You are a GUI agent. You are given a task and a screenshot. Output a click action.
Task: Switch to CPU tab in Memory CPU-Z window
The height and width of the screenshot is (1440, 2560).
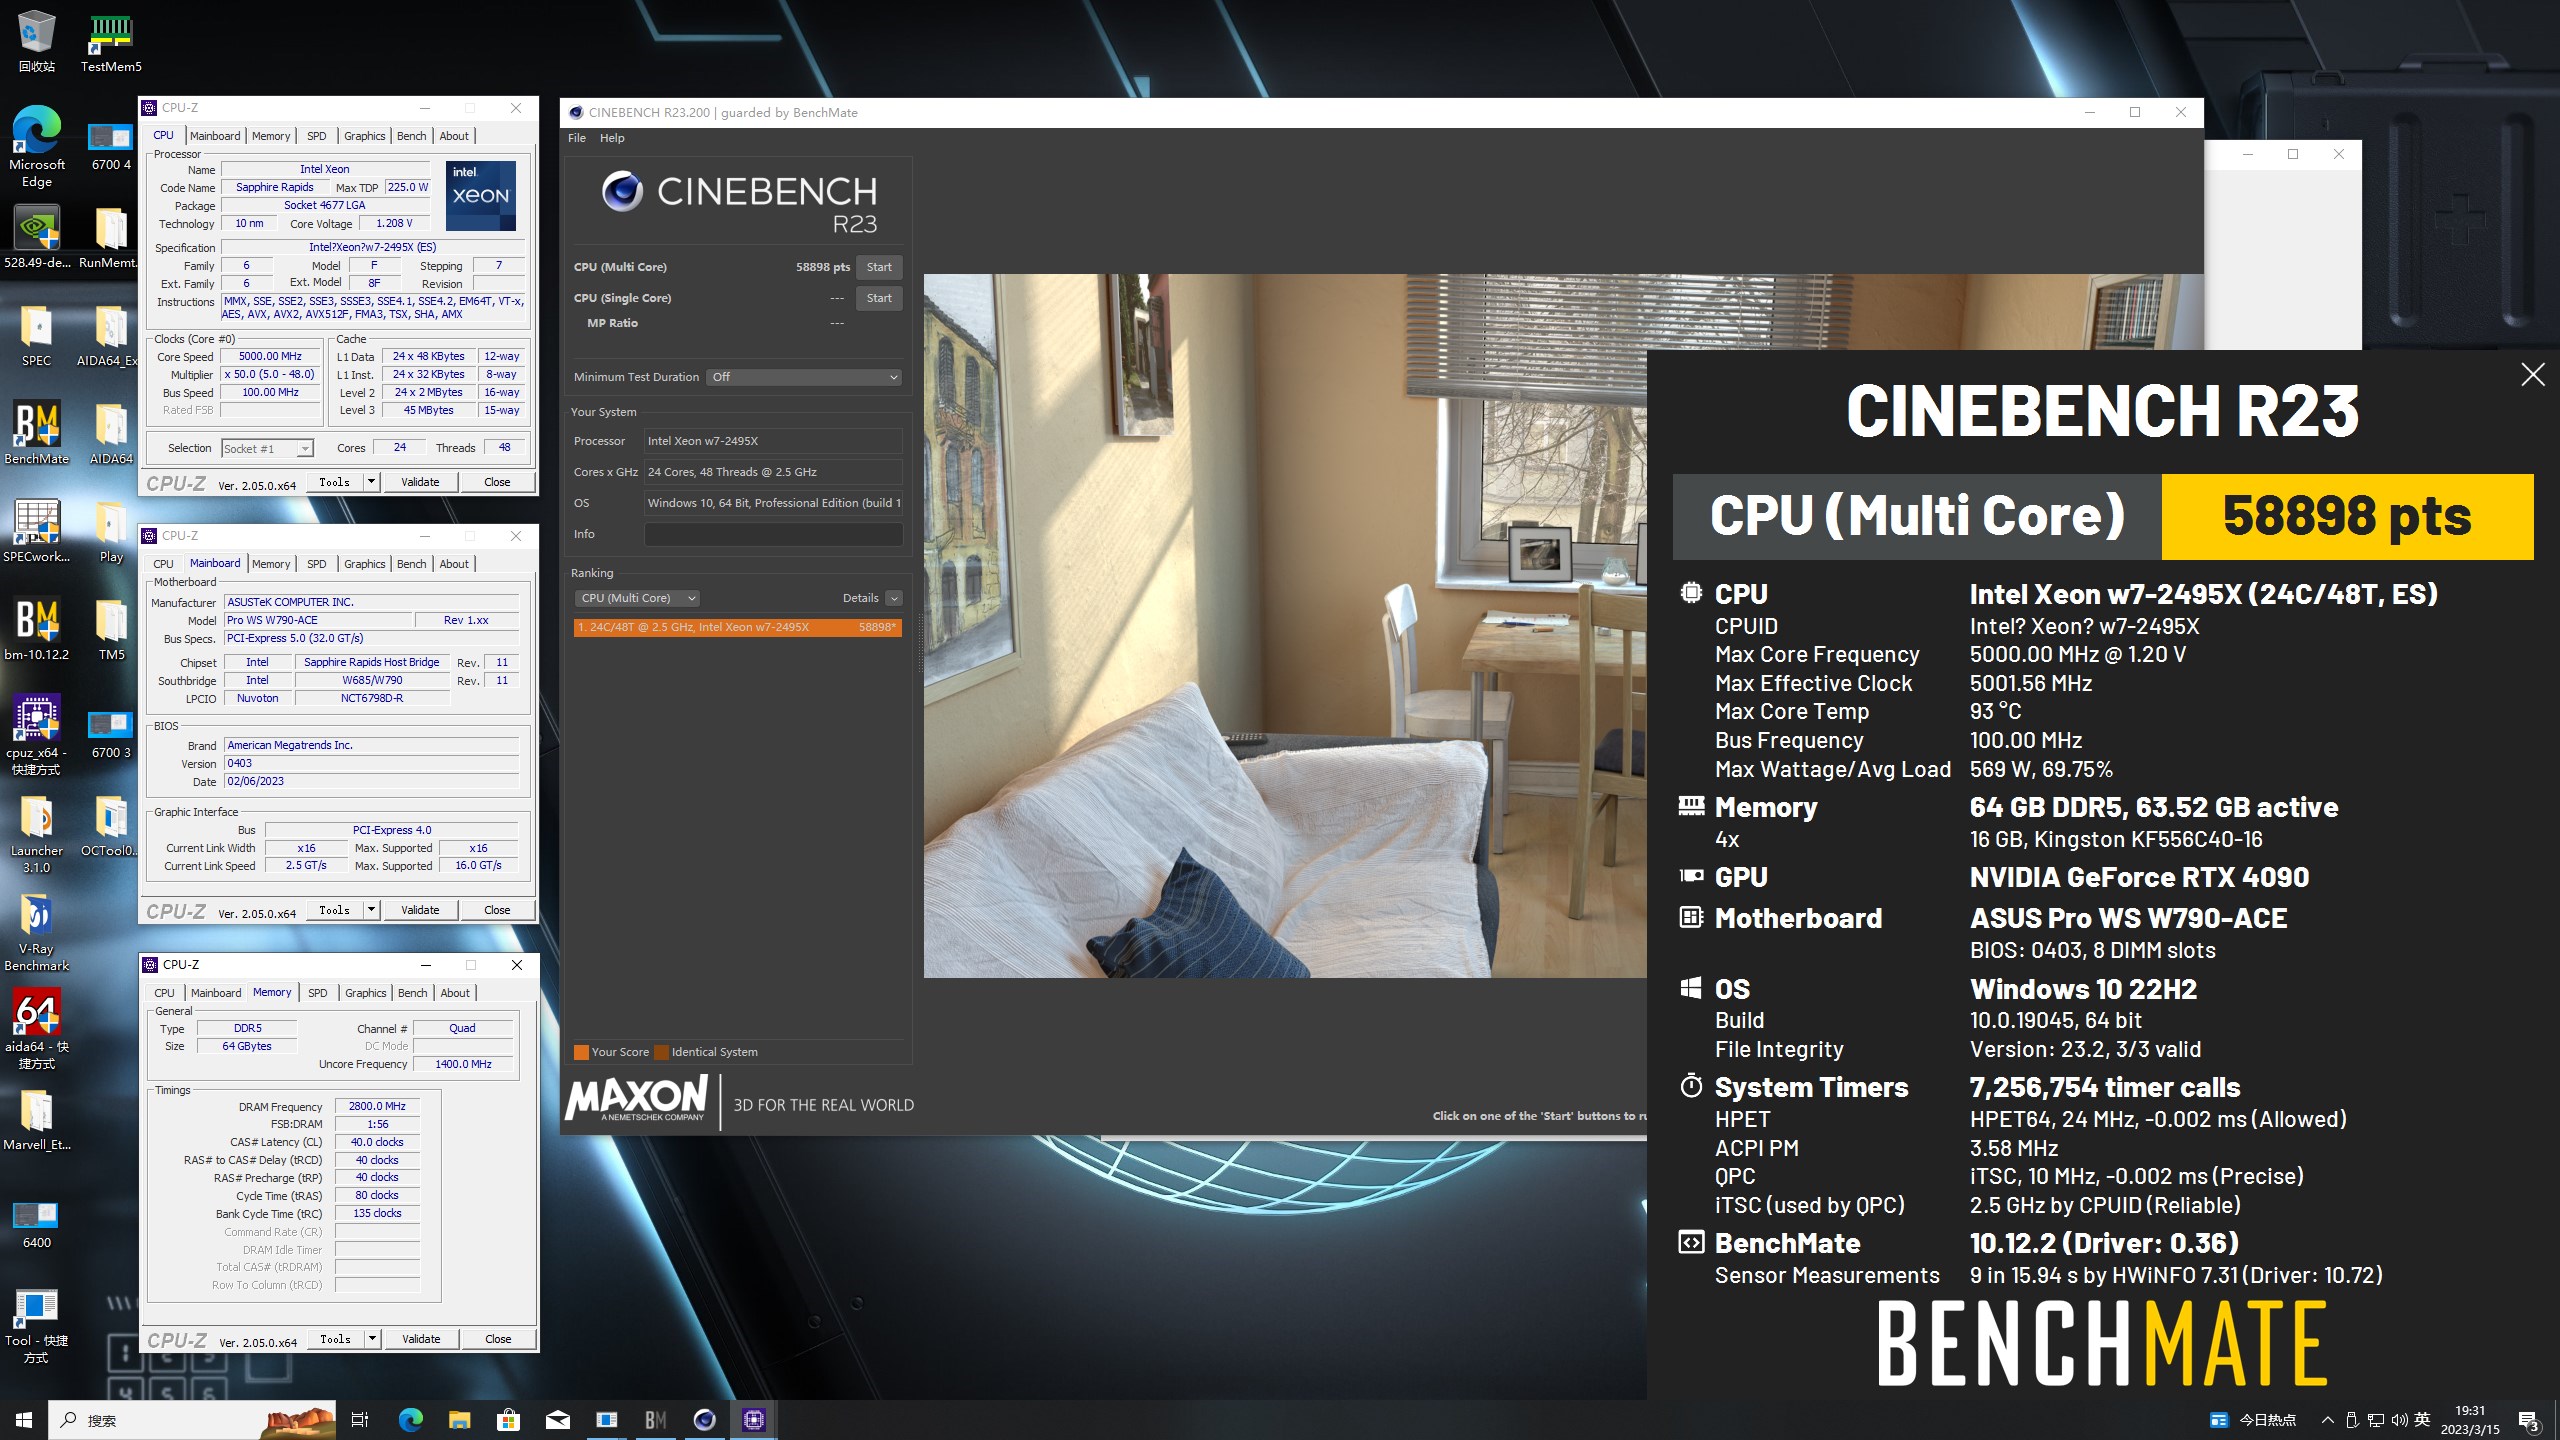[x=164, y=993]
